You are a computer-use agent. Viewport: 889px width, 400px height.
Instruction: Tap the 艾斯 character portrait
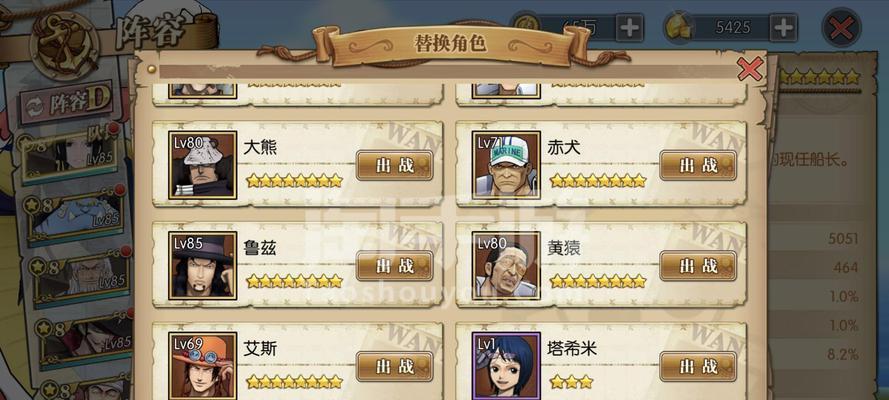[x=202, y=366]
